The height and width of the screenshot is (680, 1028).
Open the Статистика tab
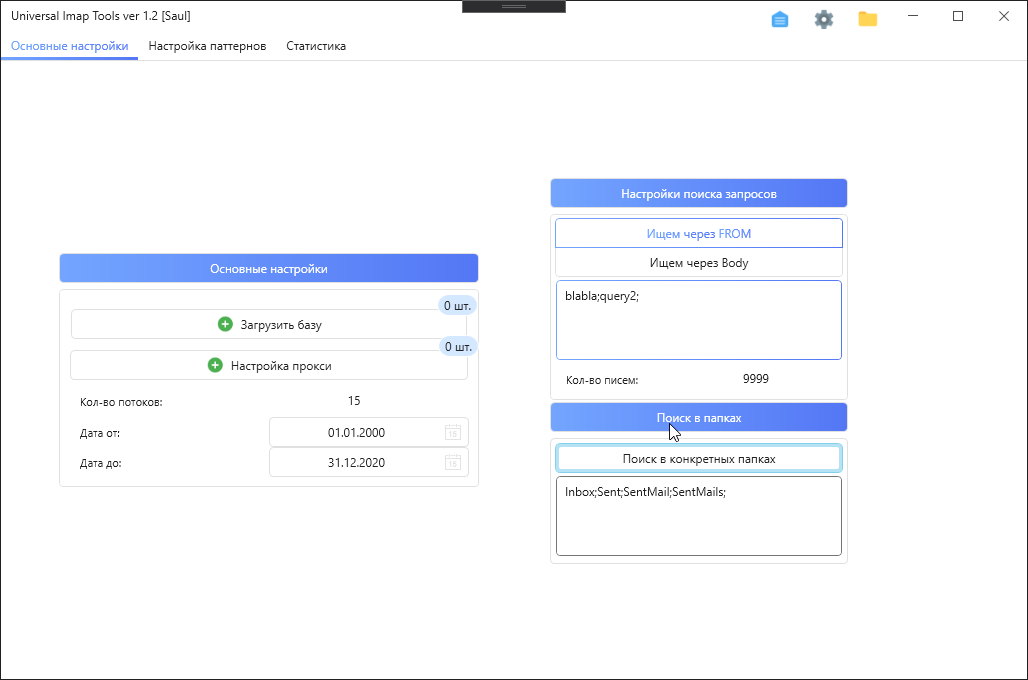point(316,46)
